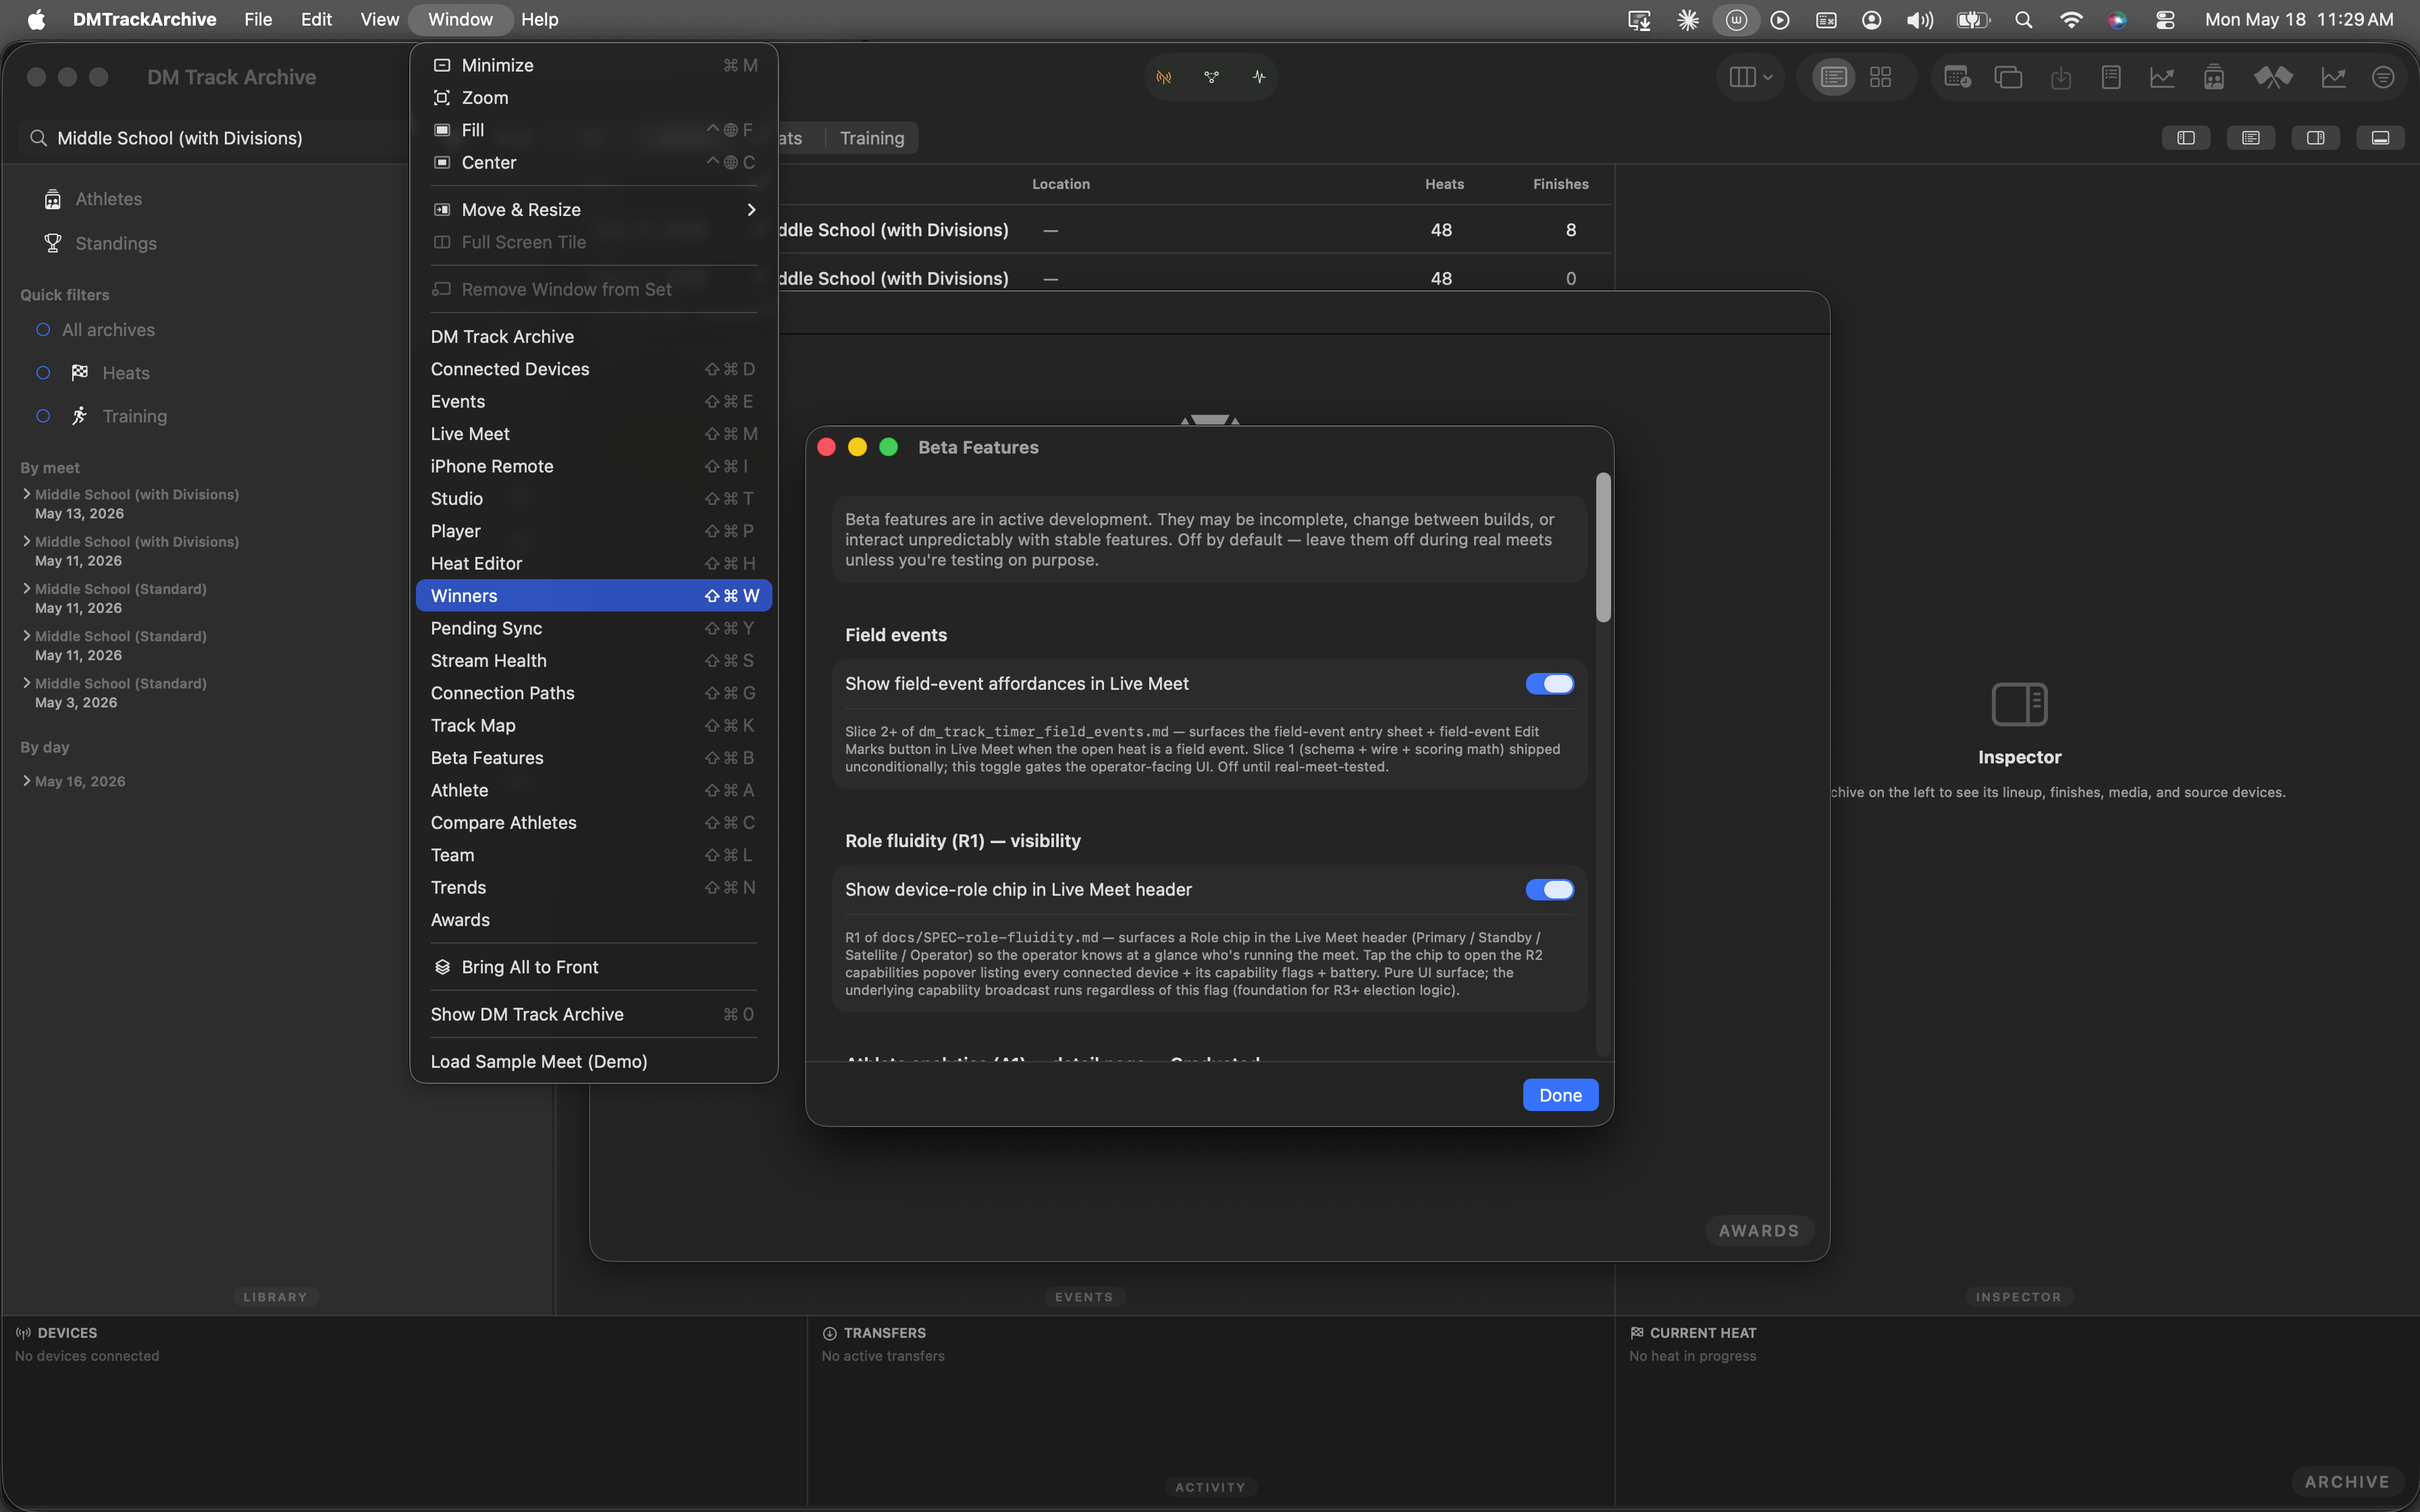The width and height of the screenshot is (2420, 1512).
Task: Toggle the bottom activity panel button
Action: (x=2381, y=138)
